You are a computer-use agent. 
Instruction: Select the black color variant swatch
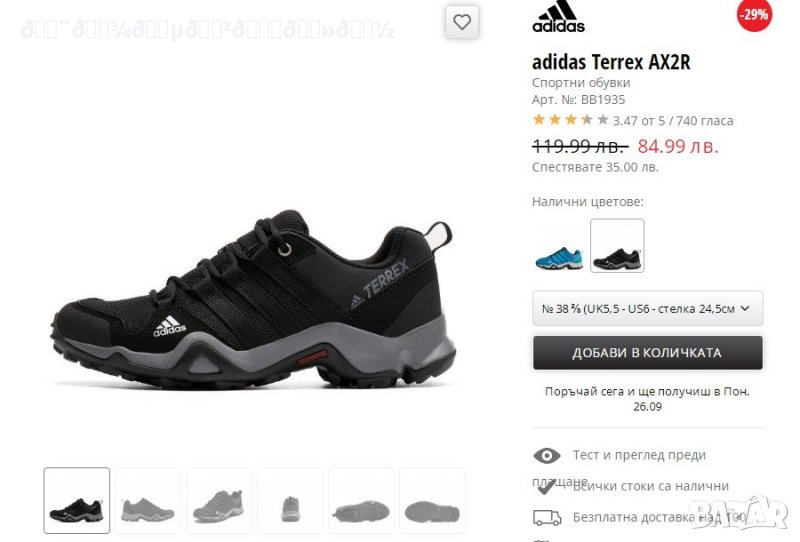(617, 245)
